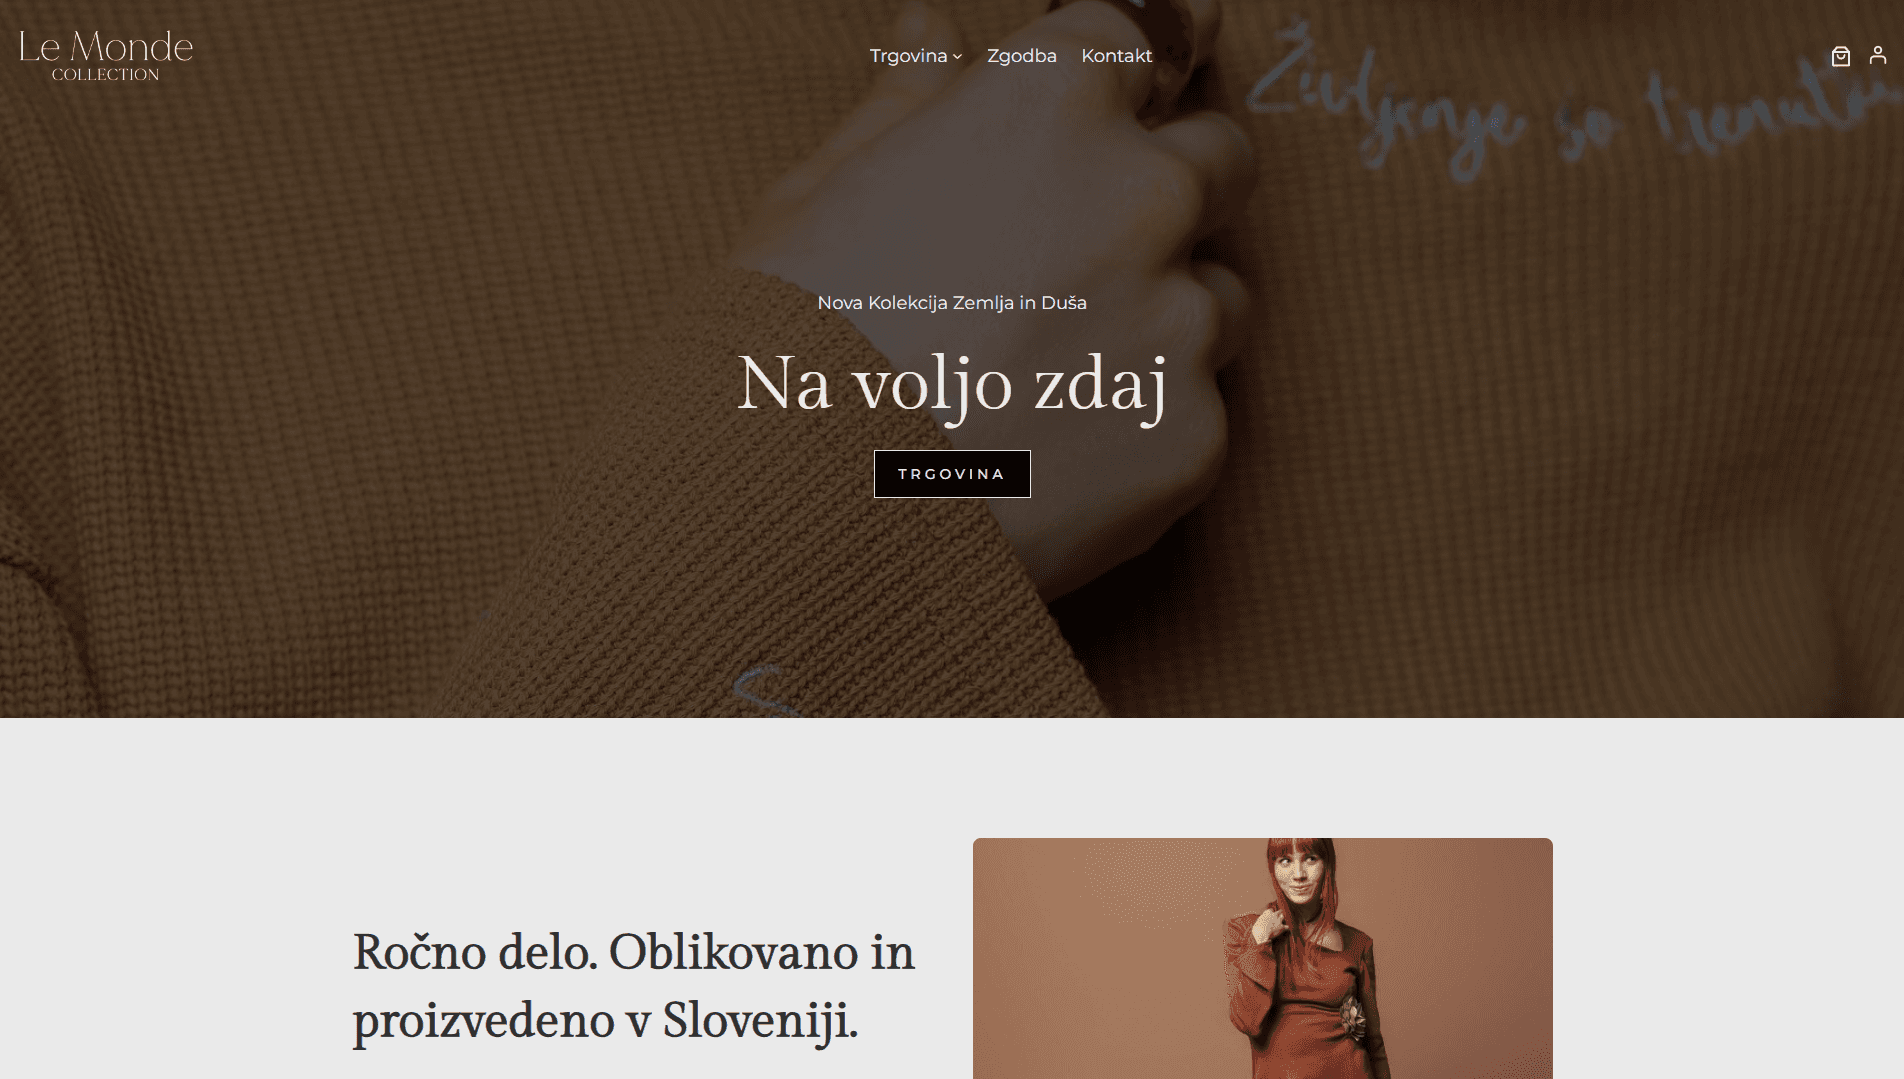
Task: Open the red-haired model photo
Action: [x=1262, y=958]
